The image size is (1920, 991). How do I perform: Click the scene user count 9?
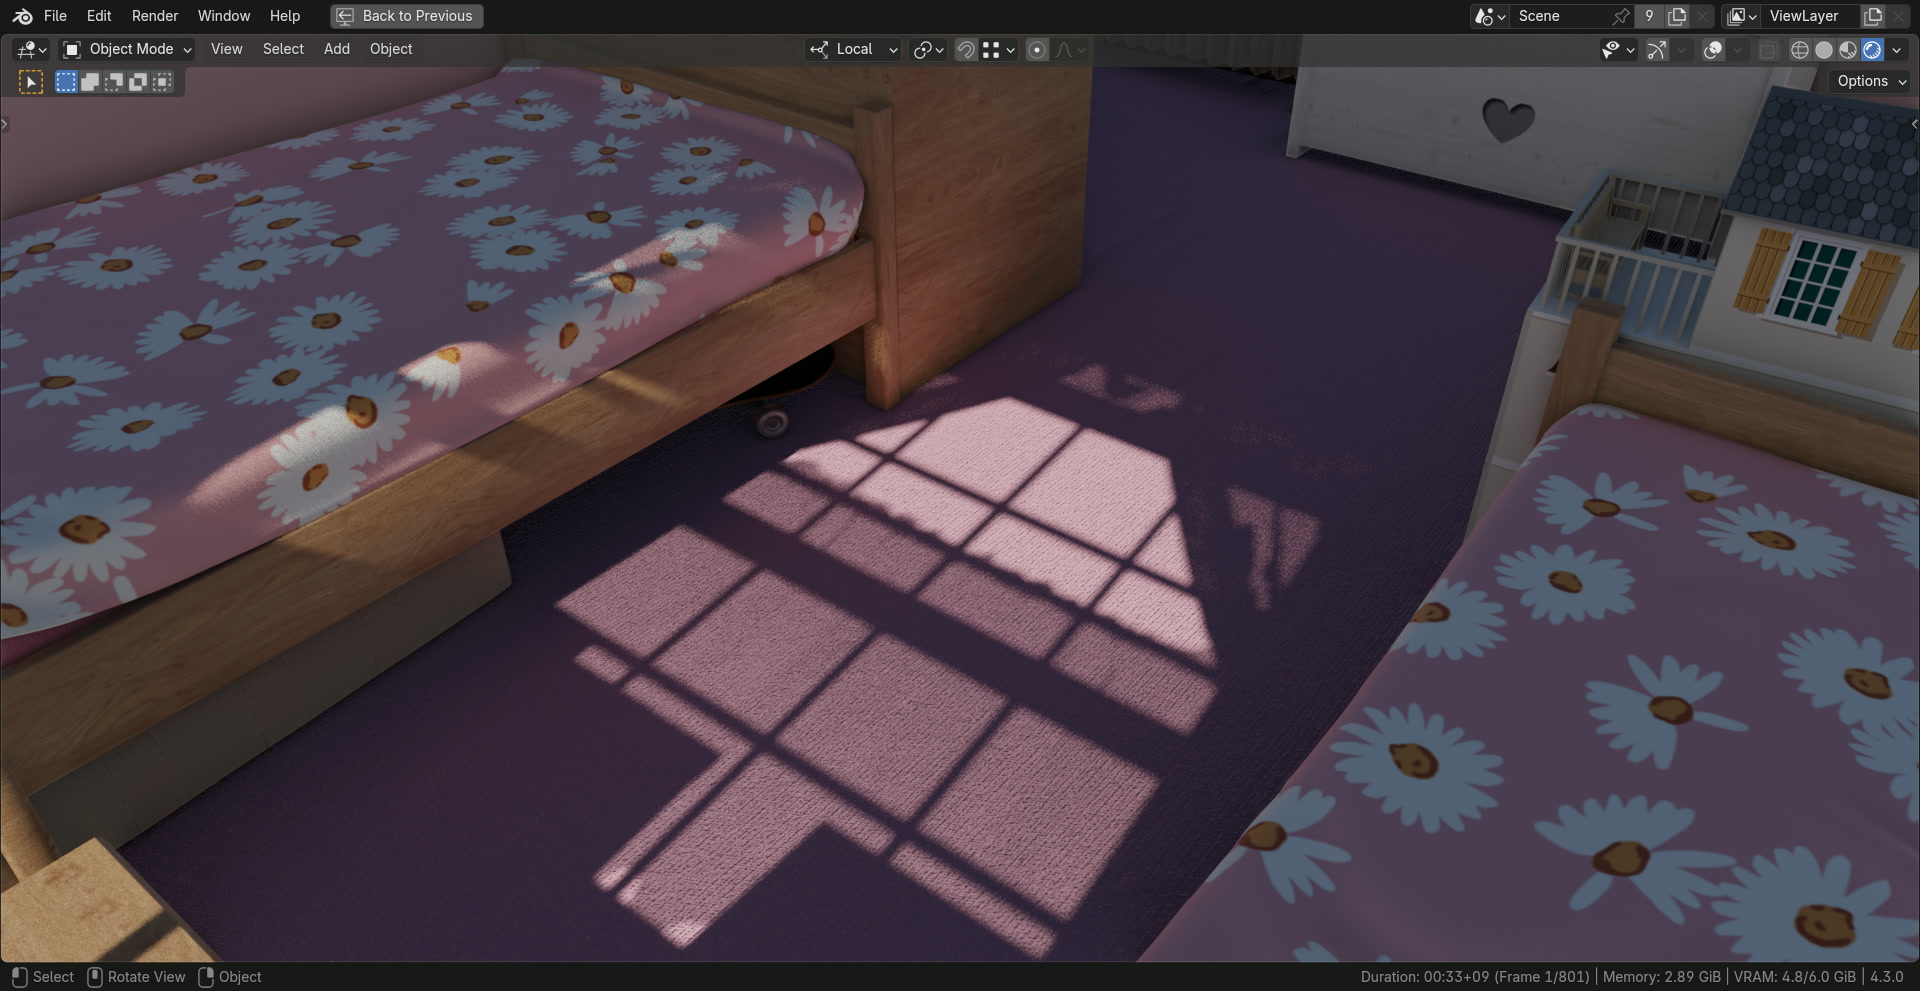(1649, 16)
